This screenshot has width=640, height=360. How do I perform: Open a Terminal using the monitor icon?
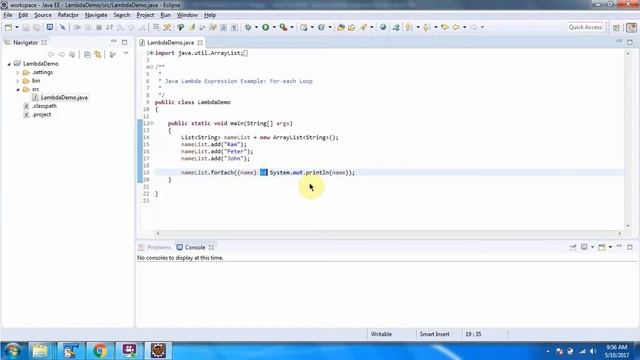(x=49, y=27)
